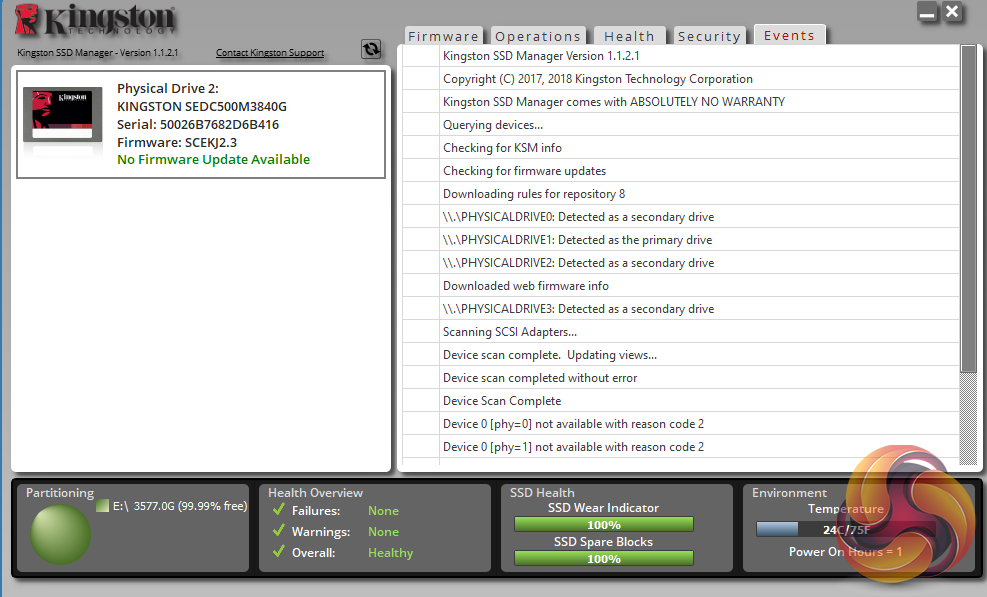Go to the Security tab
Screen dimensions: 987x597
(709, 36)
